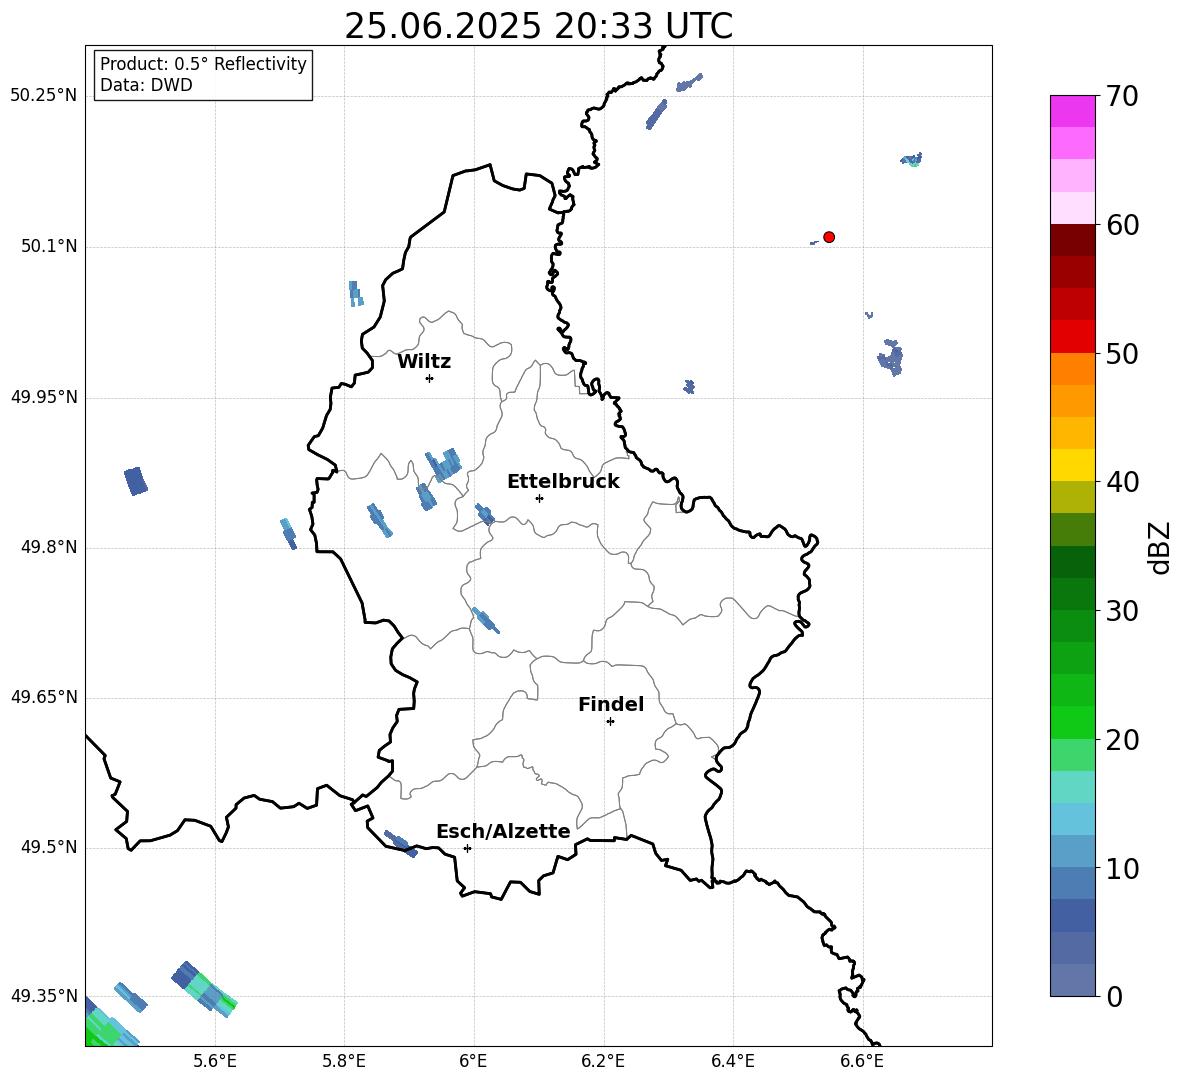Click the 0 tick on colorbar
The height and width of the screenshot is (1081, 1184).
coord(1114,996)
